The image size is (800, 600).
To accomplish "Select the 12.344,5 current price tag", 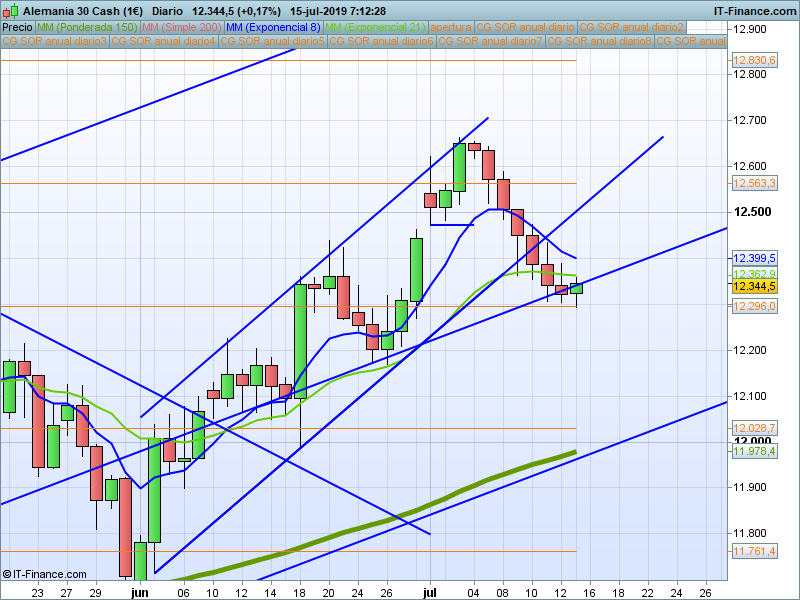I will coord(754,286).
